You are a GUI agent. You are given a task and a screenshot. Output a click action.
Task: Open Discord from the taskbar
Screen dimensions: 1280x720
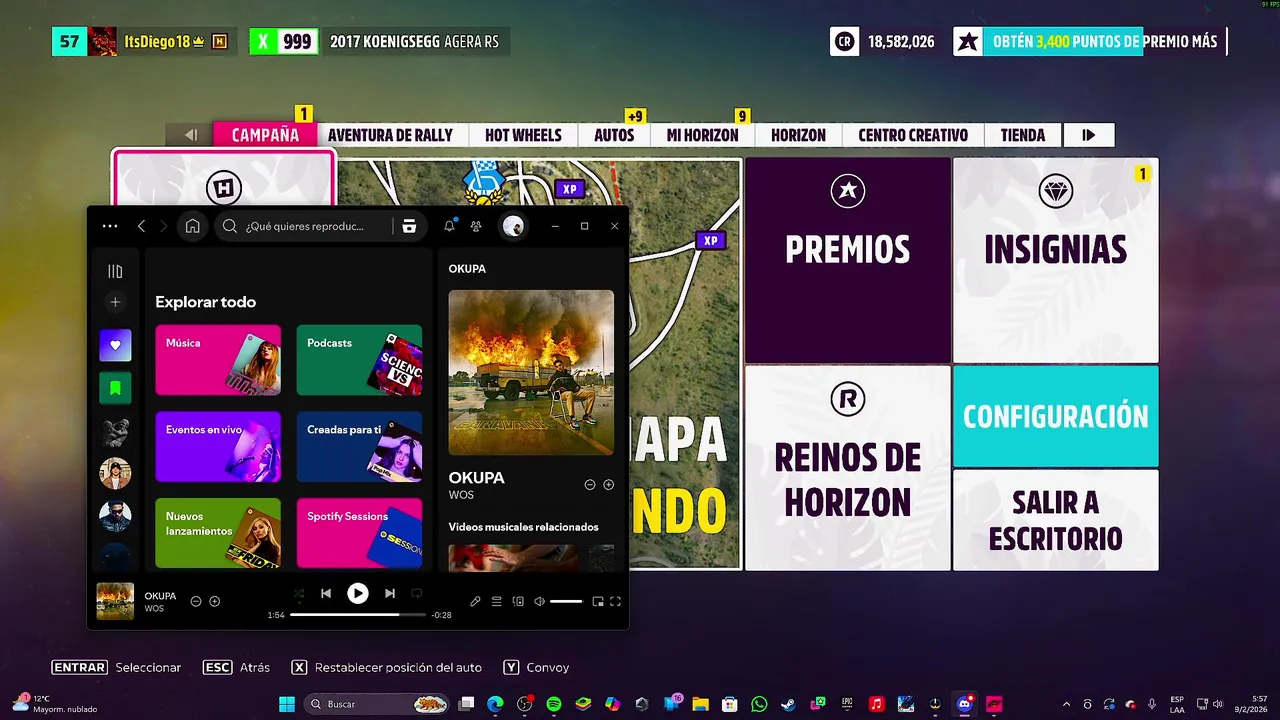click(965, 704)
